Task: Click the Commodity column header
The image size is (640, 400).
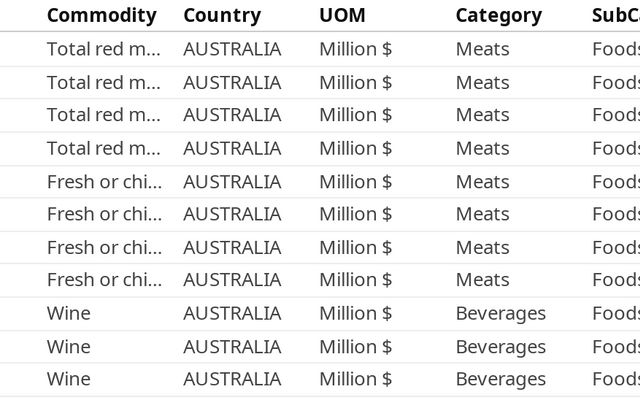Action: click(x=102, y=16)
